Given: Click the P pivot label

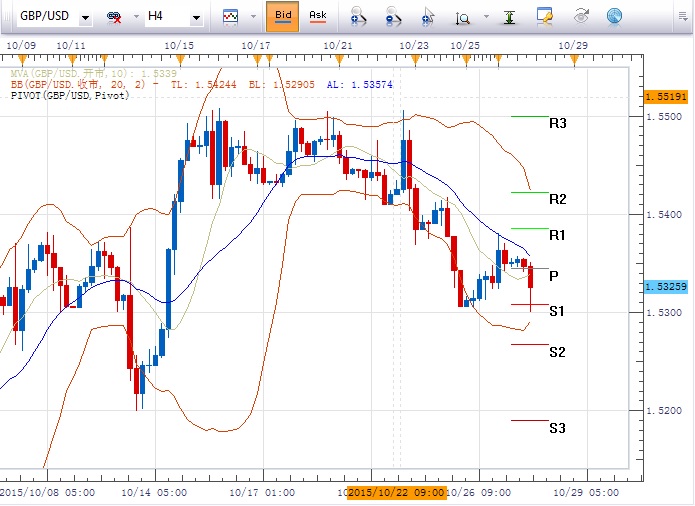Looking at the screenshot, I should 554,276.
